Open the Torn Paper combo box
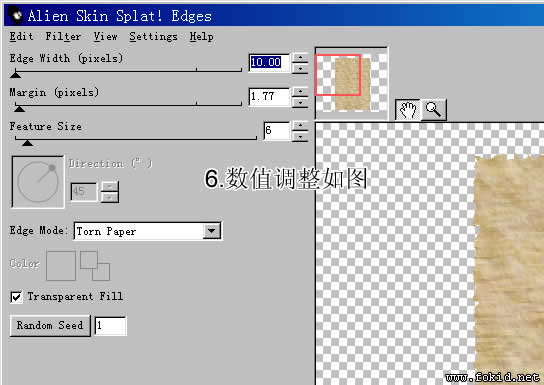Screen dimensions: 544x385 147,231
